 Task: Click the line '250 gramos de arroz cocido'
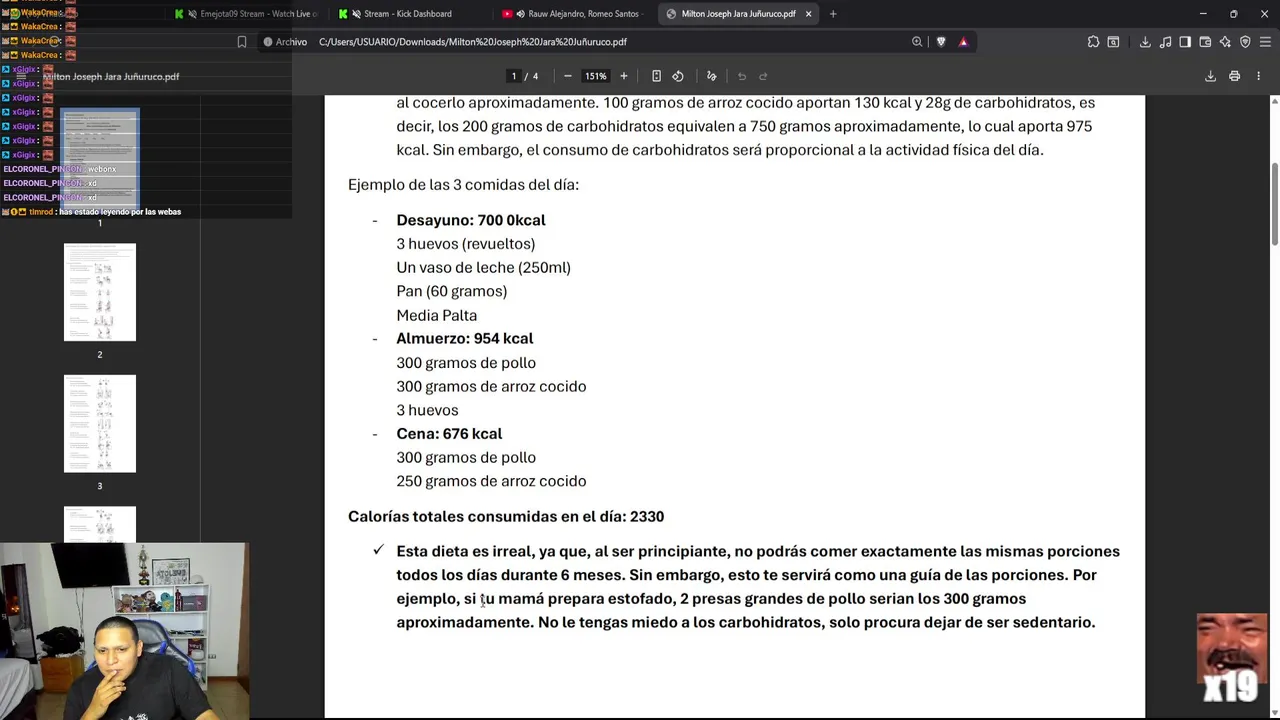(x=491, y=481)
